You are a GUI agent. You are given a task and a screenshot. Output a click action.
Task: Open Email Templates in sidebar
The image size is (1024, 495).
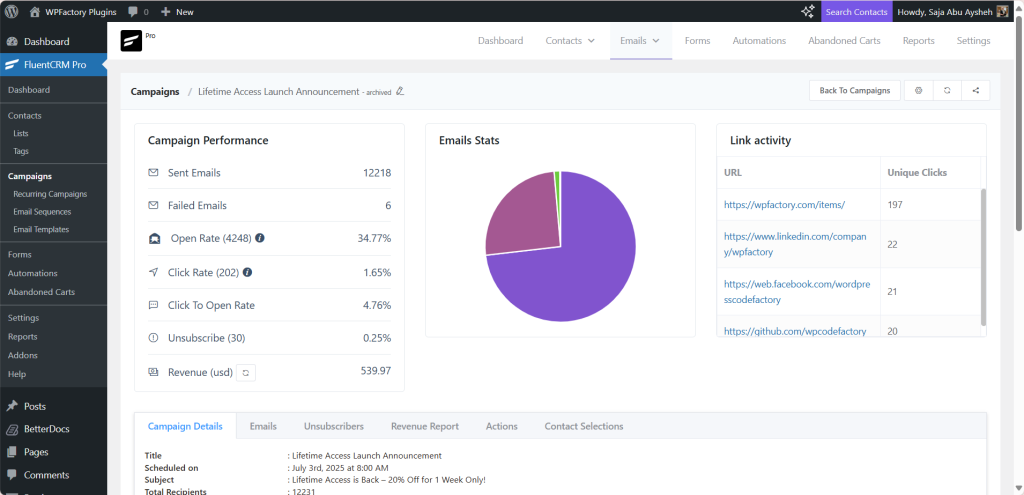41,229
